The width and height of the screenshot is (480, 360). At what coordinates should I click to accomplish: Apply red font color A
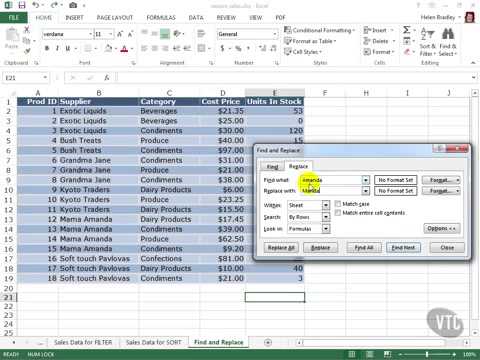point(124,49)
